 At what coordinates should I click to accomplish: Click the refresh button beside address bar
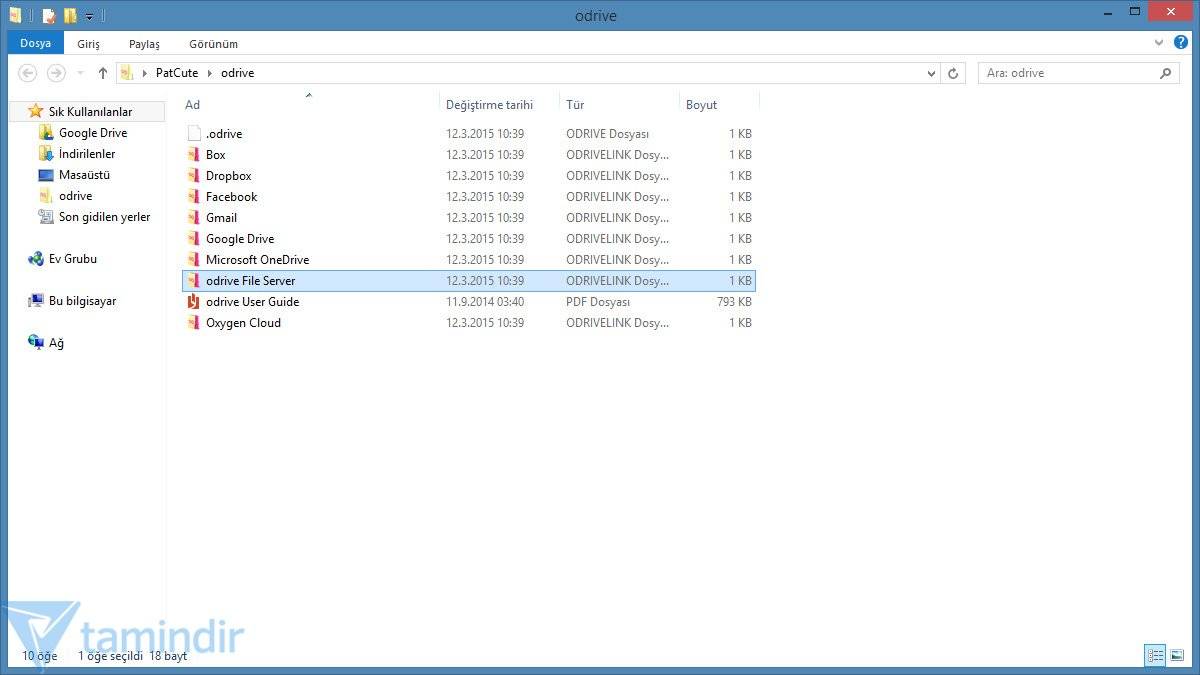(x=953, y=73)
